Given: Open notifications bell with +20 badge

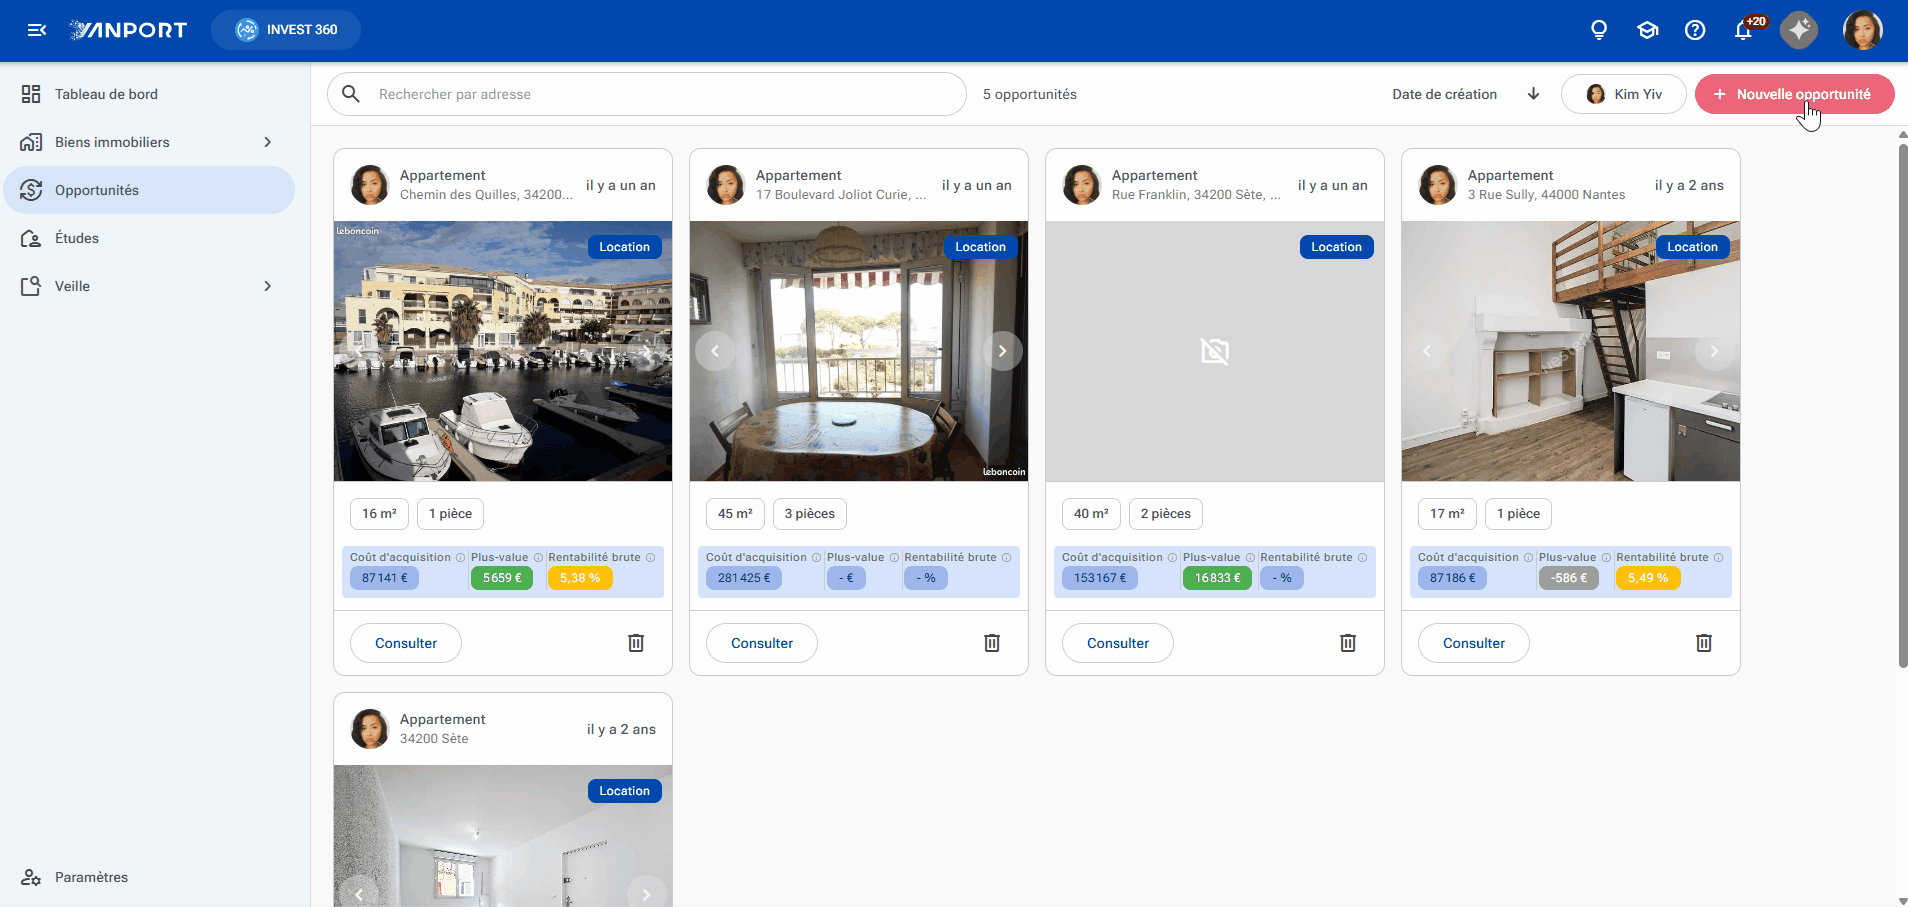Looking at the screenshot, I should 1743,30.
